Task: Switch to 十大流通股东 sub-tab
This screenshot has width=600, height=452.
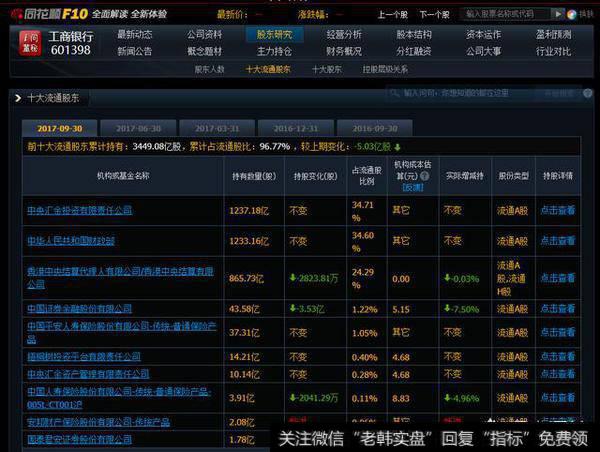Action: click(268, 70)
